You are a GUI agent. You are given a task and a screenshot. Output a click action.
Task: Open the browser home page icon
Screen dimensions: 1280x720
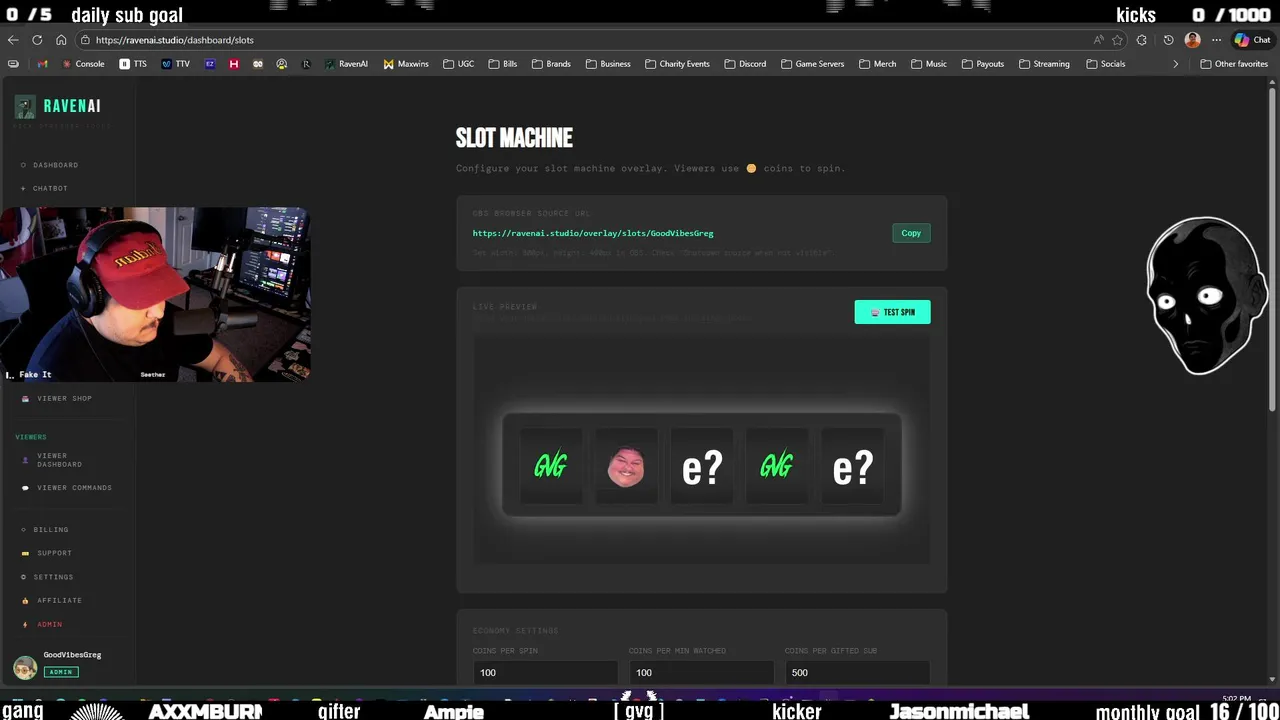coord(61,40)
